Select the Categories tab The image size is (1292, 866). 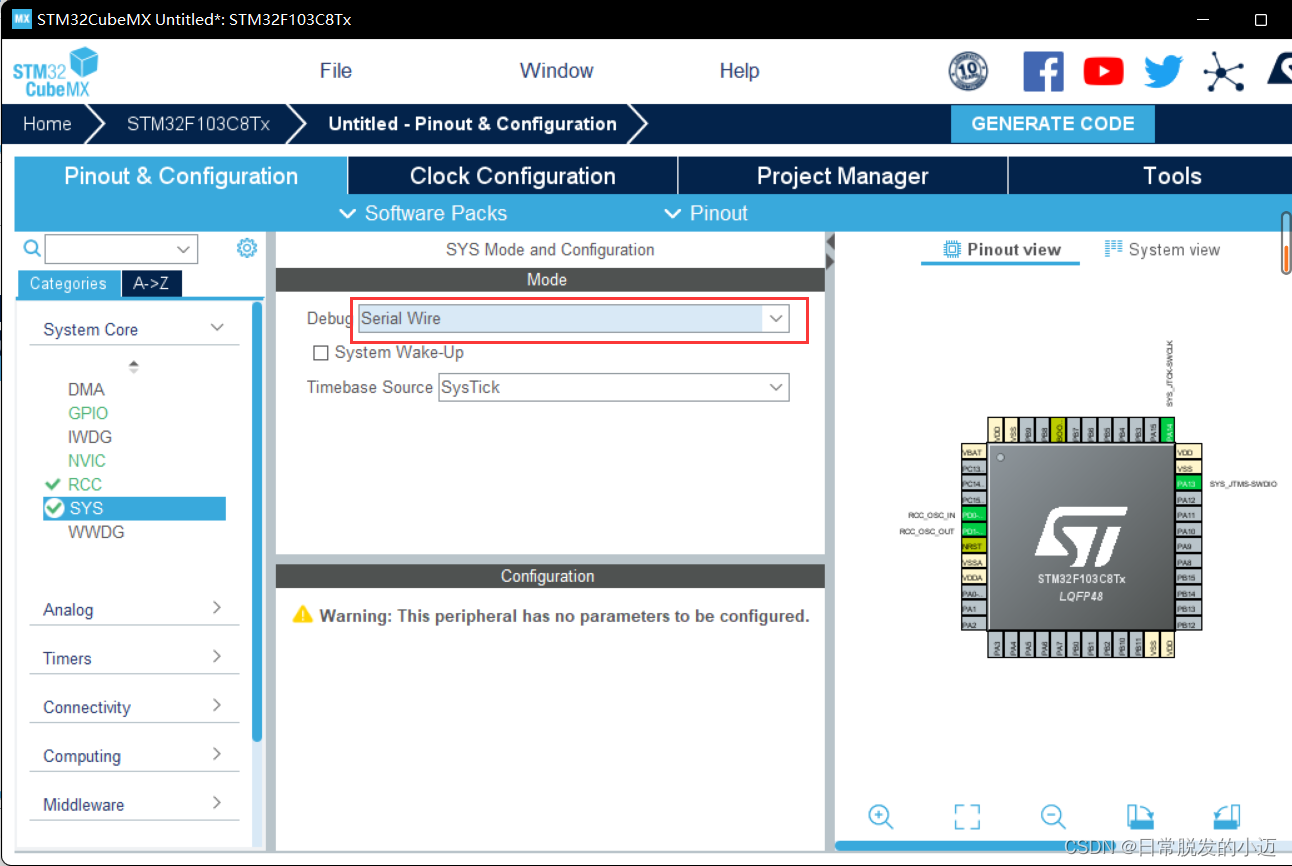[68, 284]
